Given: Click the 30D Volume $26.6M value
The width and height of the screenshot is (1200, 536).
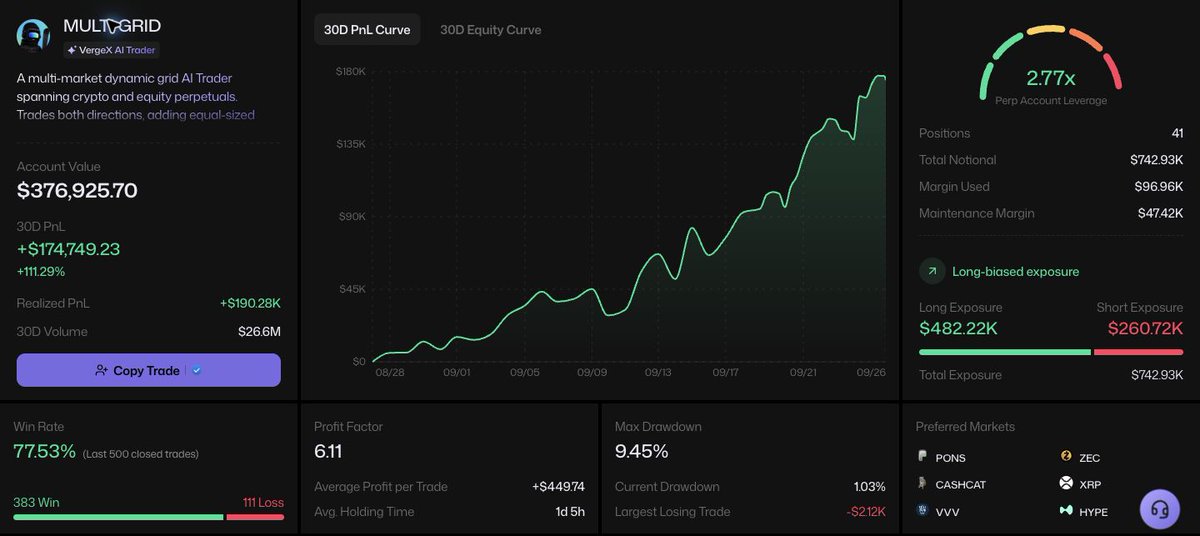Looking at the screenshot, I should (259, 331).
